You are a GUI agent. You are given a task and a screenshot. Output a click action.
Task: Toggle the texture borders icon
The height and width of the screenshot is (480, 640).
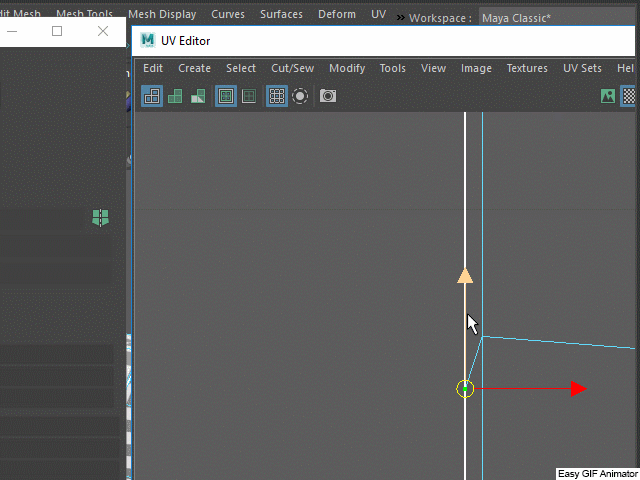226,96
